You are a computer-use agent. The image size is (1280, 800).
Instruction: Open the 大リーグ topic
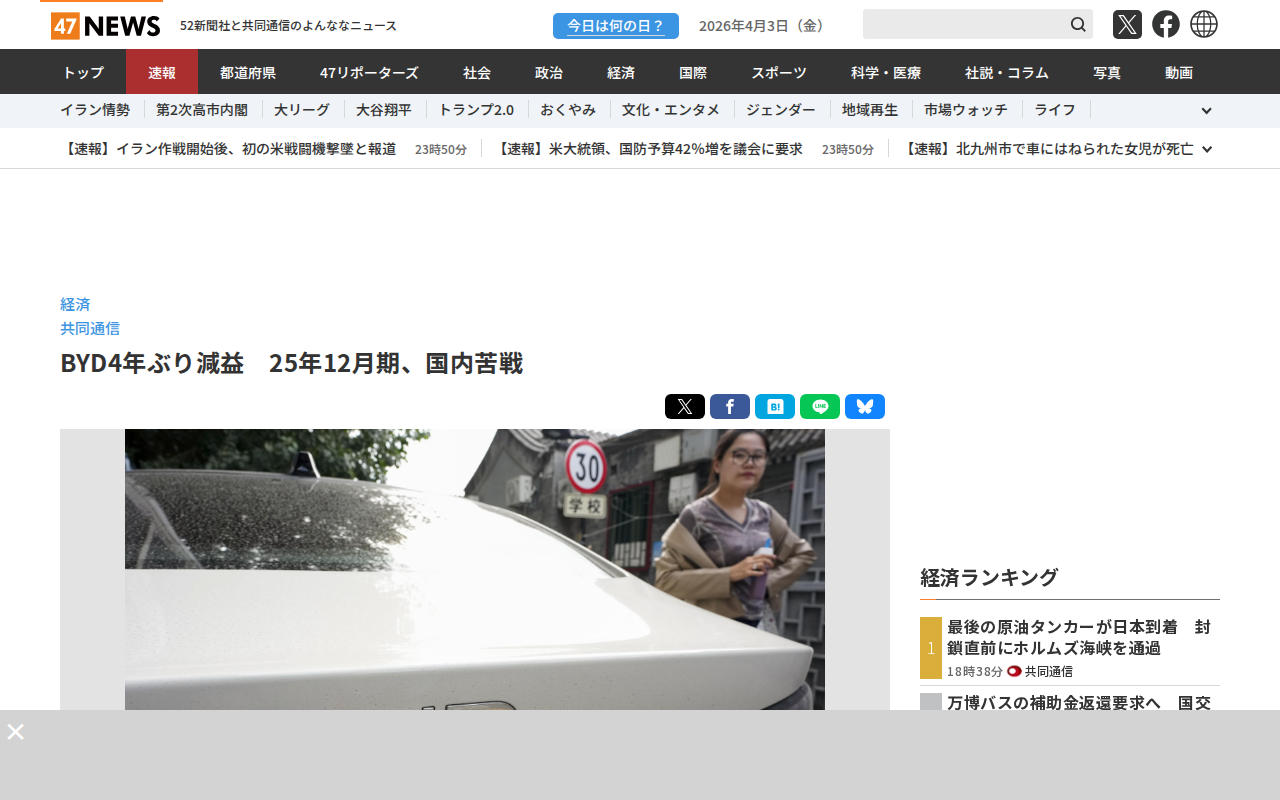coord(302,110)
